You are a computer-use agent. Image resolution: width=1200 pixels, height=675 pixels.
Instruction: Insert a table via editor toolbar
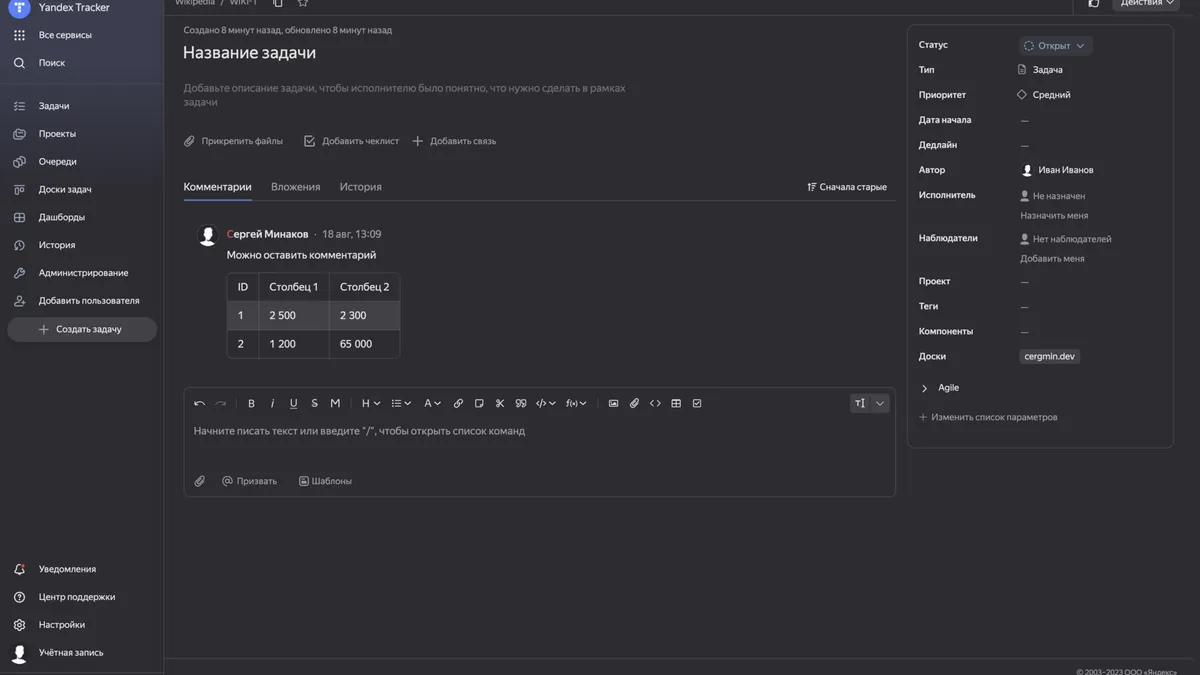(x=676, y=403)
